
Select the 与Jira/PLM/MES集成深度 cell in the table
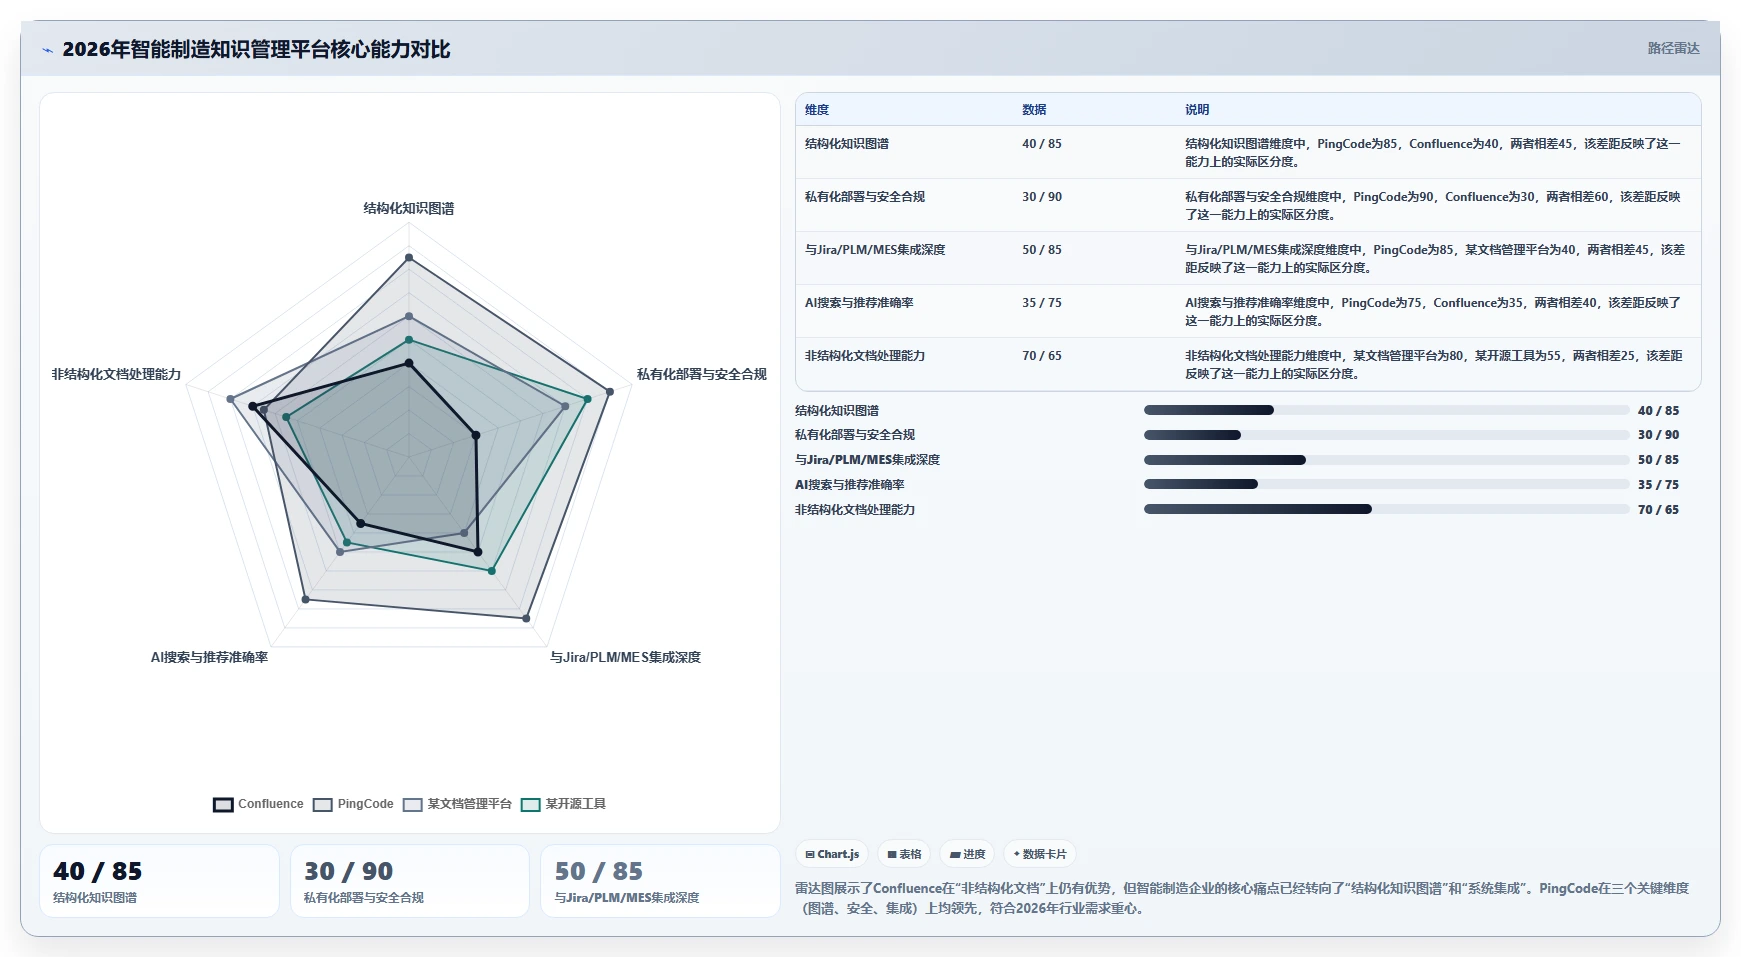pyautogui.click(x=875, y=250)
